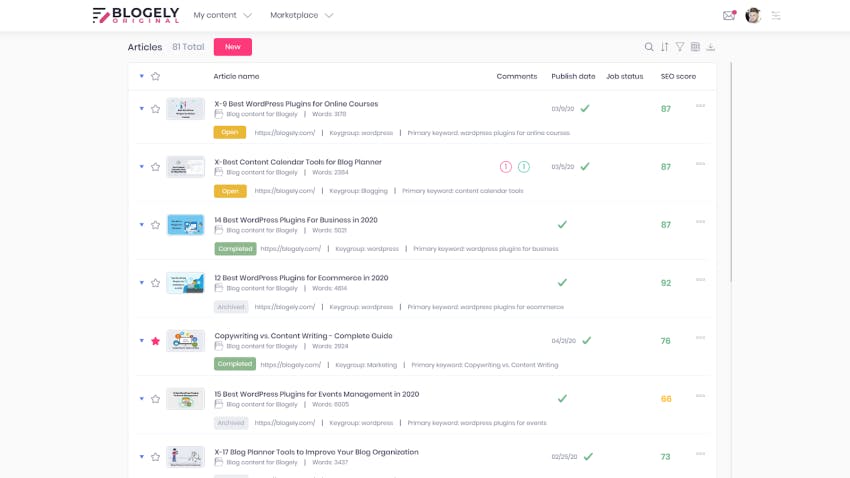Open article 15 Best WordPress Plugins for Events Management
Screen dimensions: 850x478
[317, 394]
